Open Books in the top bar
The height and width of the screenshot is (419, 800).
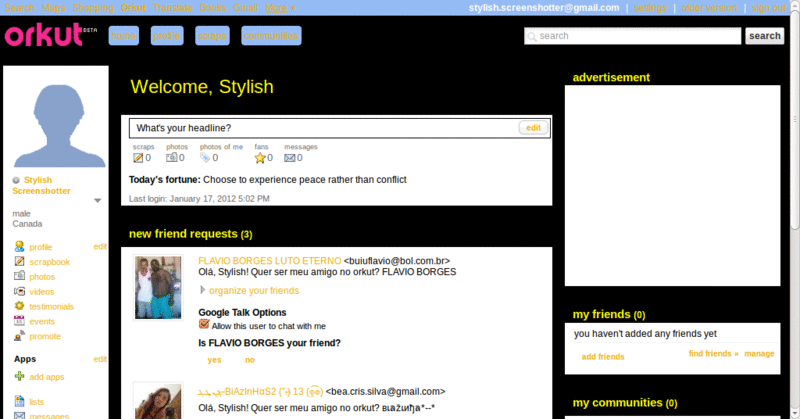click(x=213, y=8)
